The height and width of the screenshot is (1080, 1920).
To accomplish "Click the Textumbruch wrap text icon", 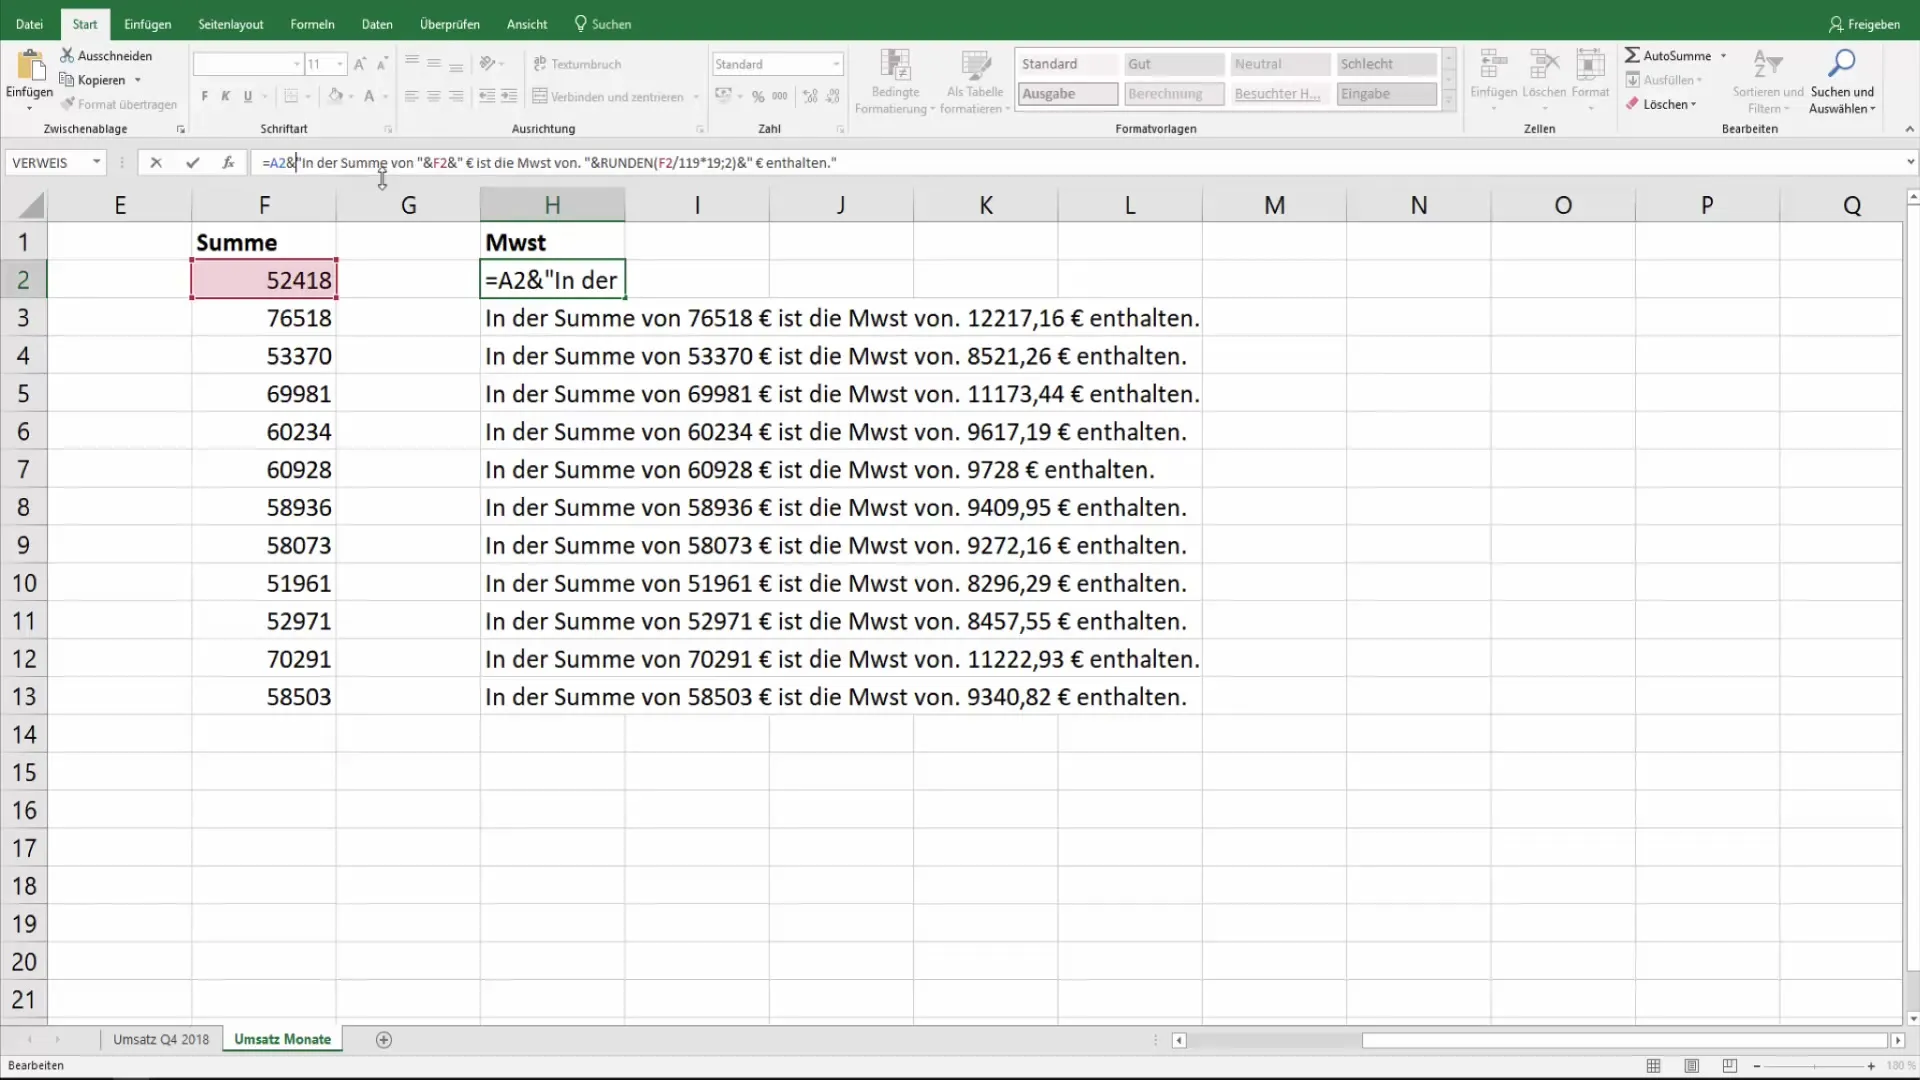I will tap(540, 64).
